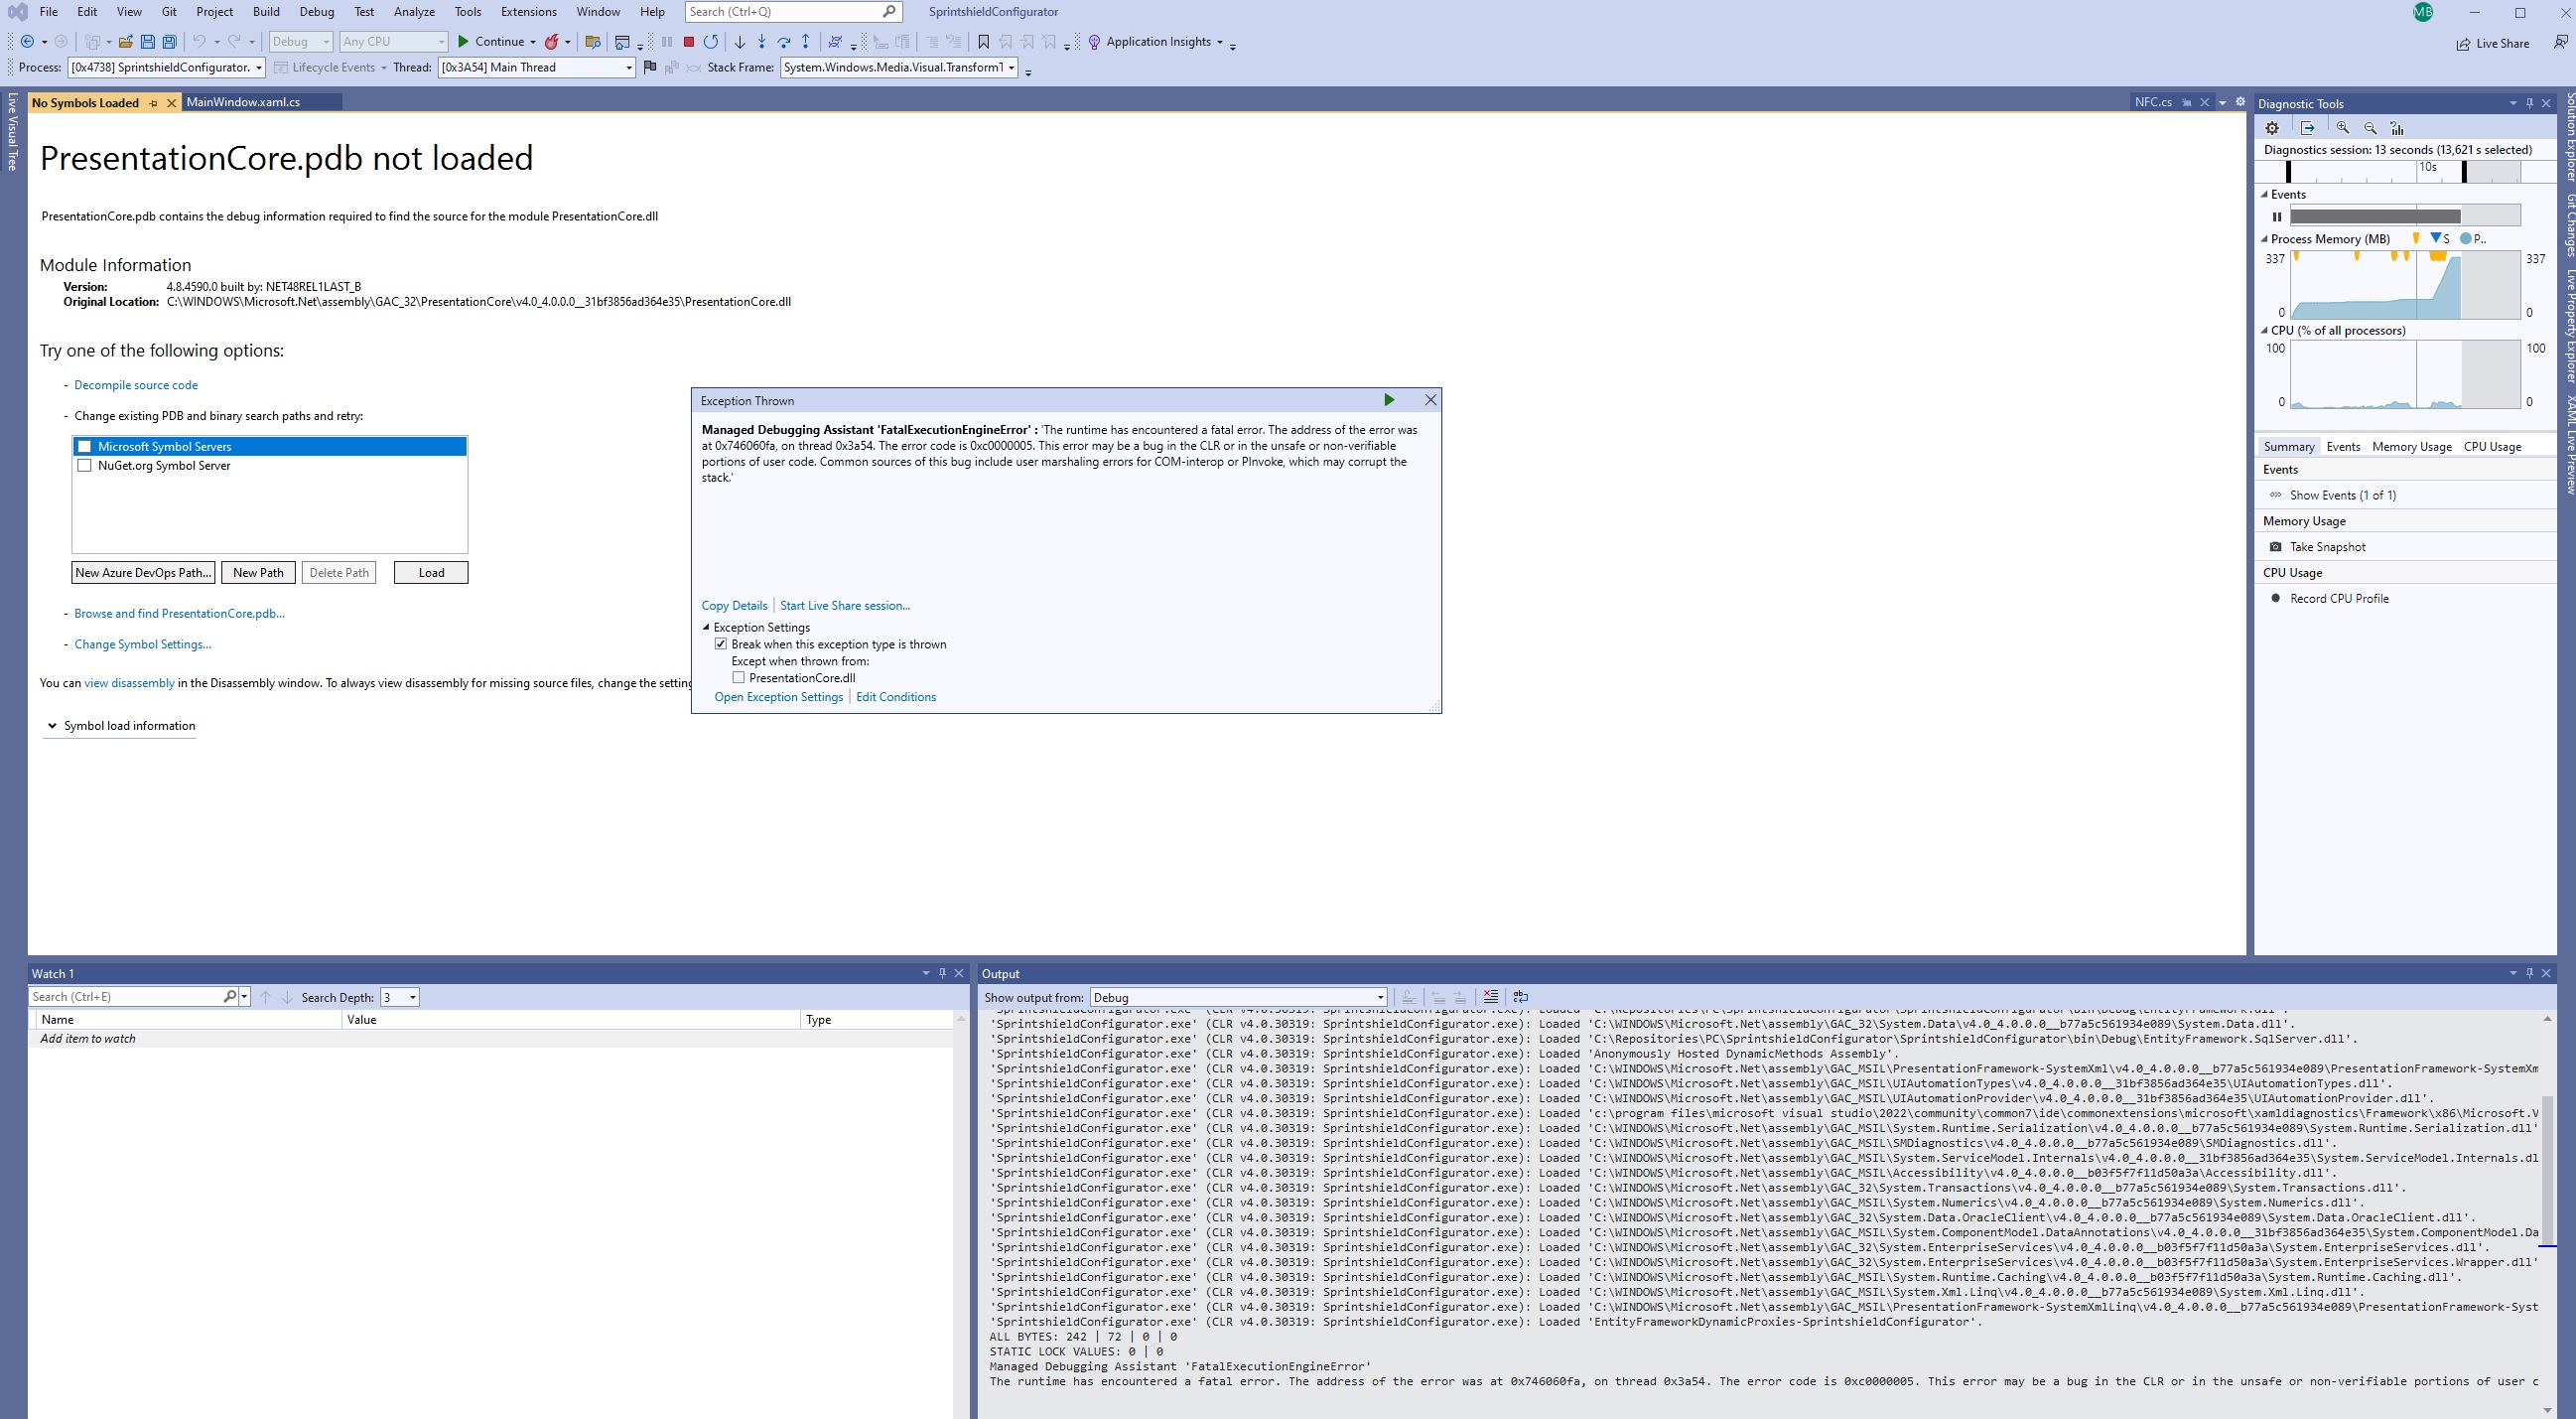Click the Application Insights lightbulb icon

1094,42
